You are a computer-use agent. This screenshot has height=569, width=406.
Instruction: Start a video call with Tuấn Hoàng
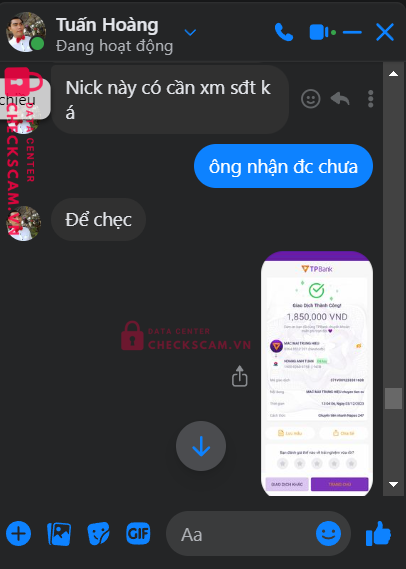click(322, 32)
